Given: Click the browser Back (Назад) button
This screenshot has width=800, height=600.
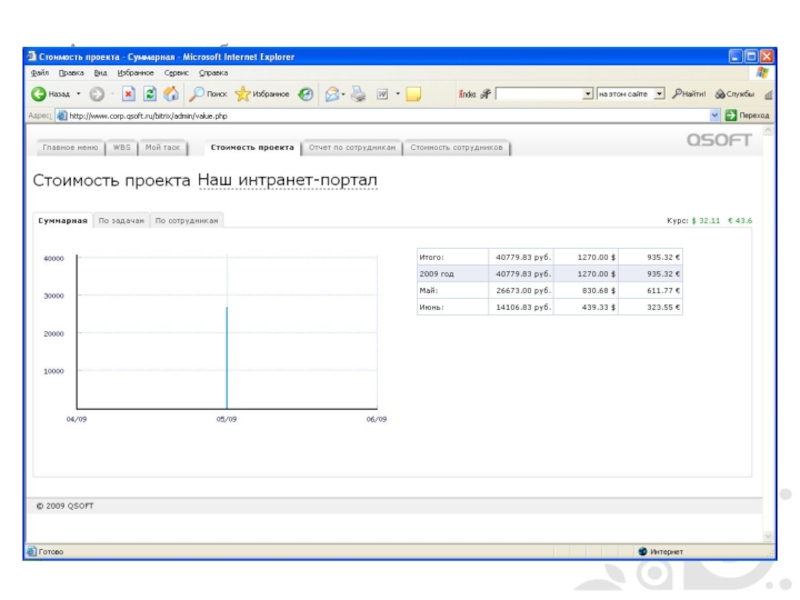Looking at the screenshot, I should click(50, 94).
